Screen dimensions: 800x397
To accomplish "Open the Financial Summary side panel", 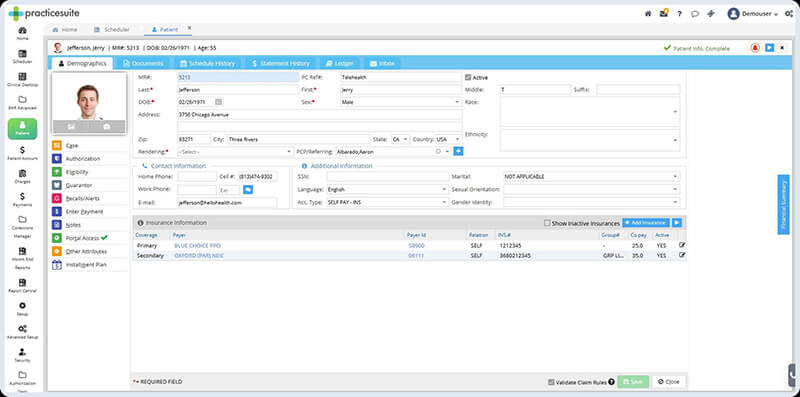I will 783,204.
